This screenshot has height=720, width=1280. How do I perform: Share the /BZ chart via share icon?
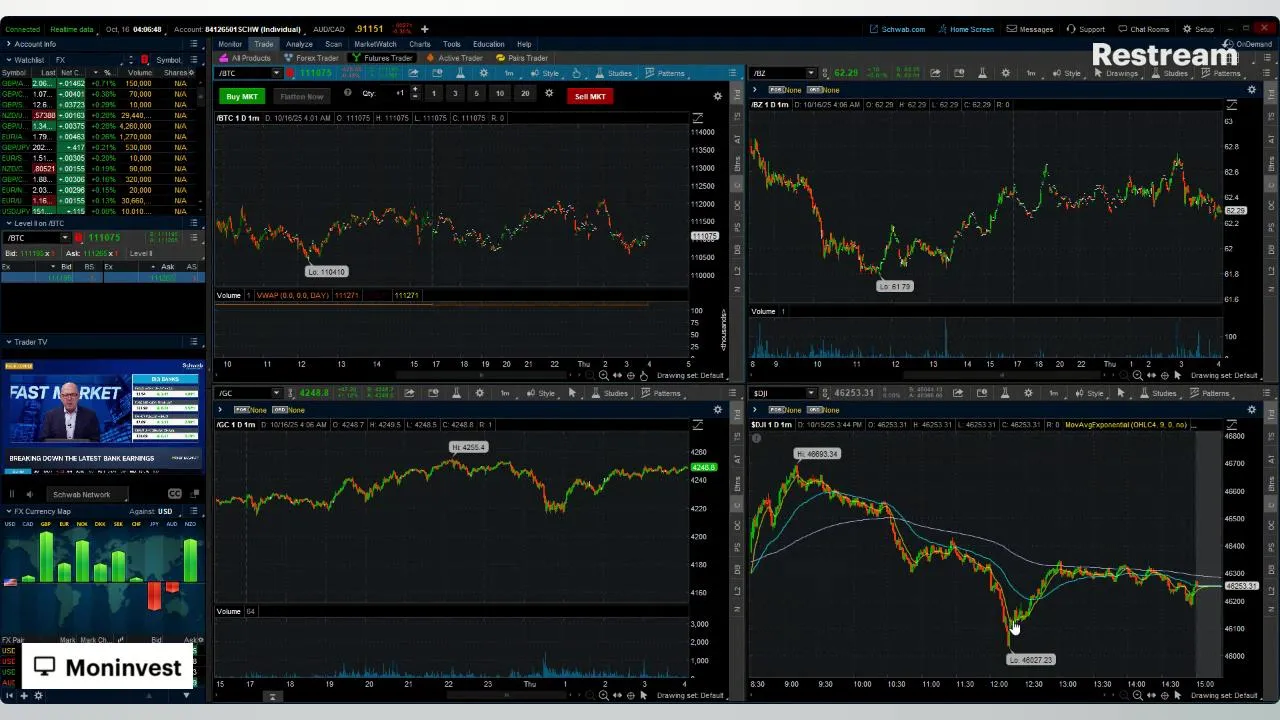[935, 73]
